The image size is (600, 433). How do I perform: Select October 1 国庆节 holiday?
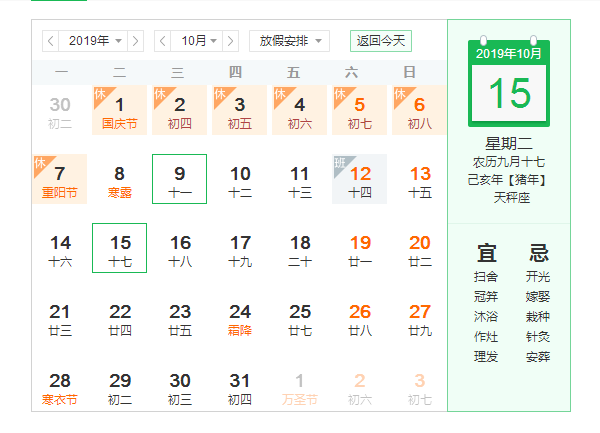(120, 111)
